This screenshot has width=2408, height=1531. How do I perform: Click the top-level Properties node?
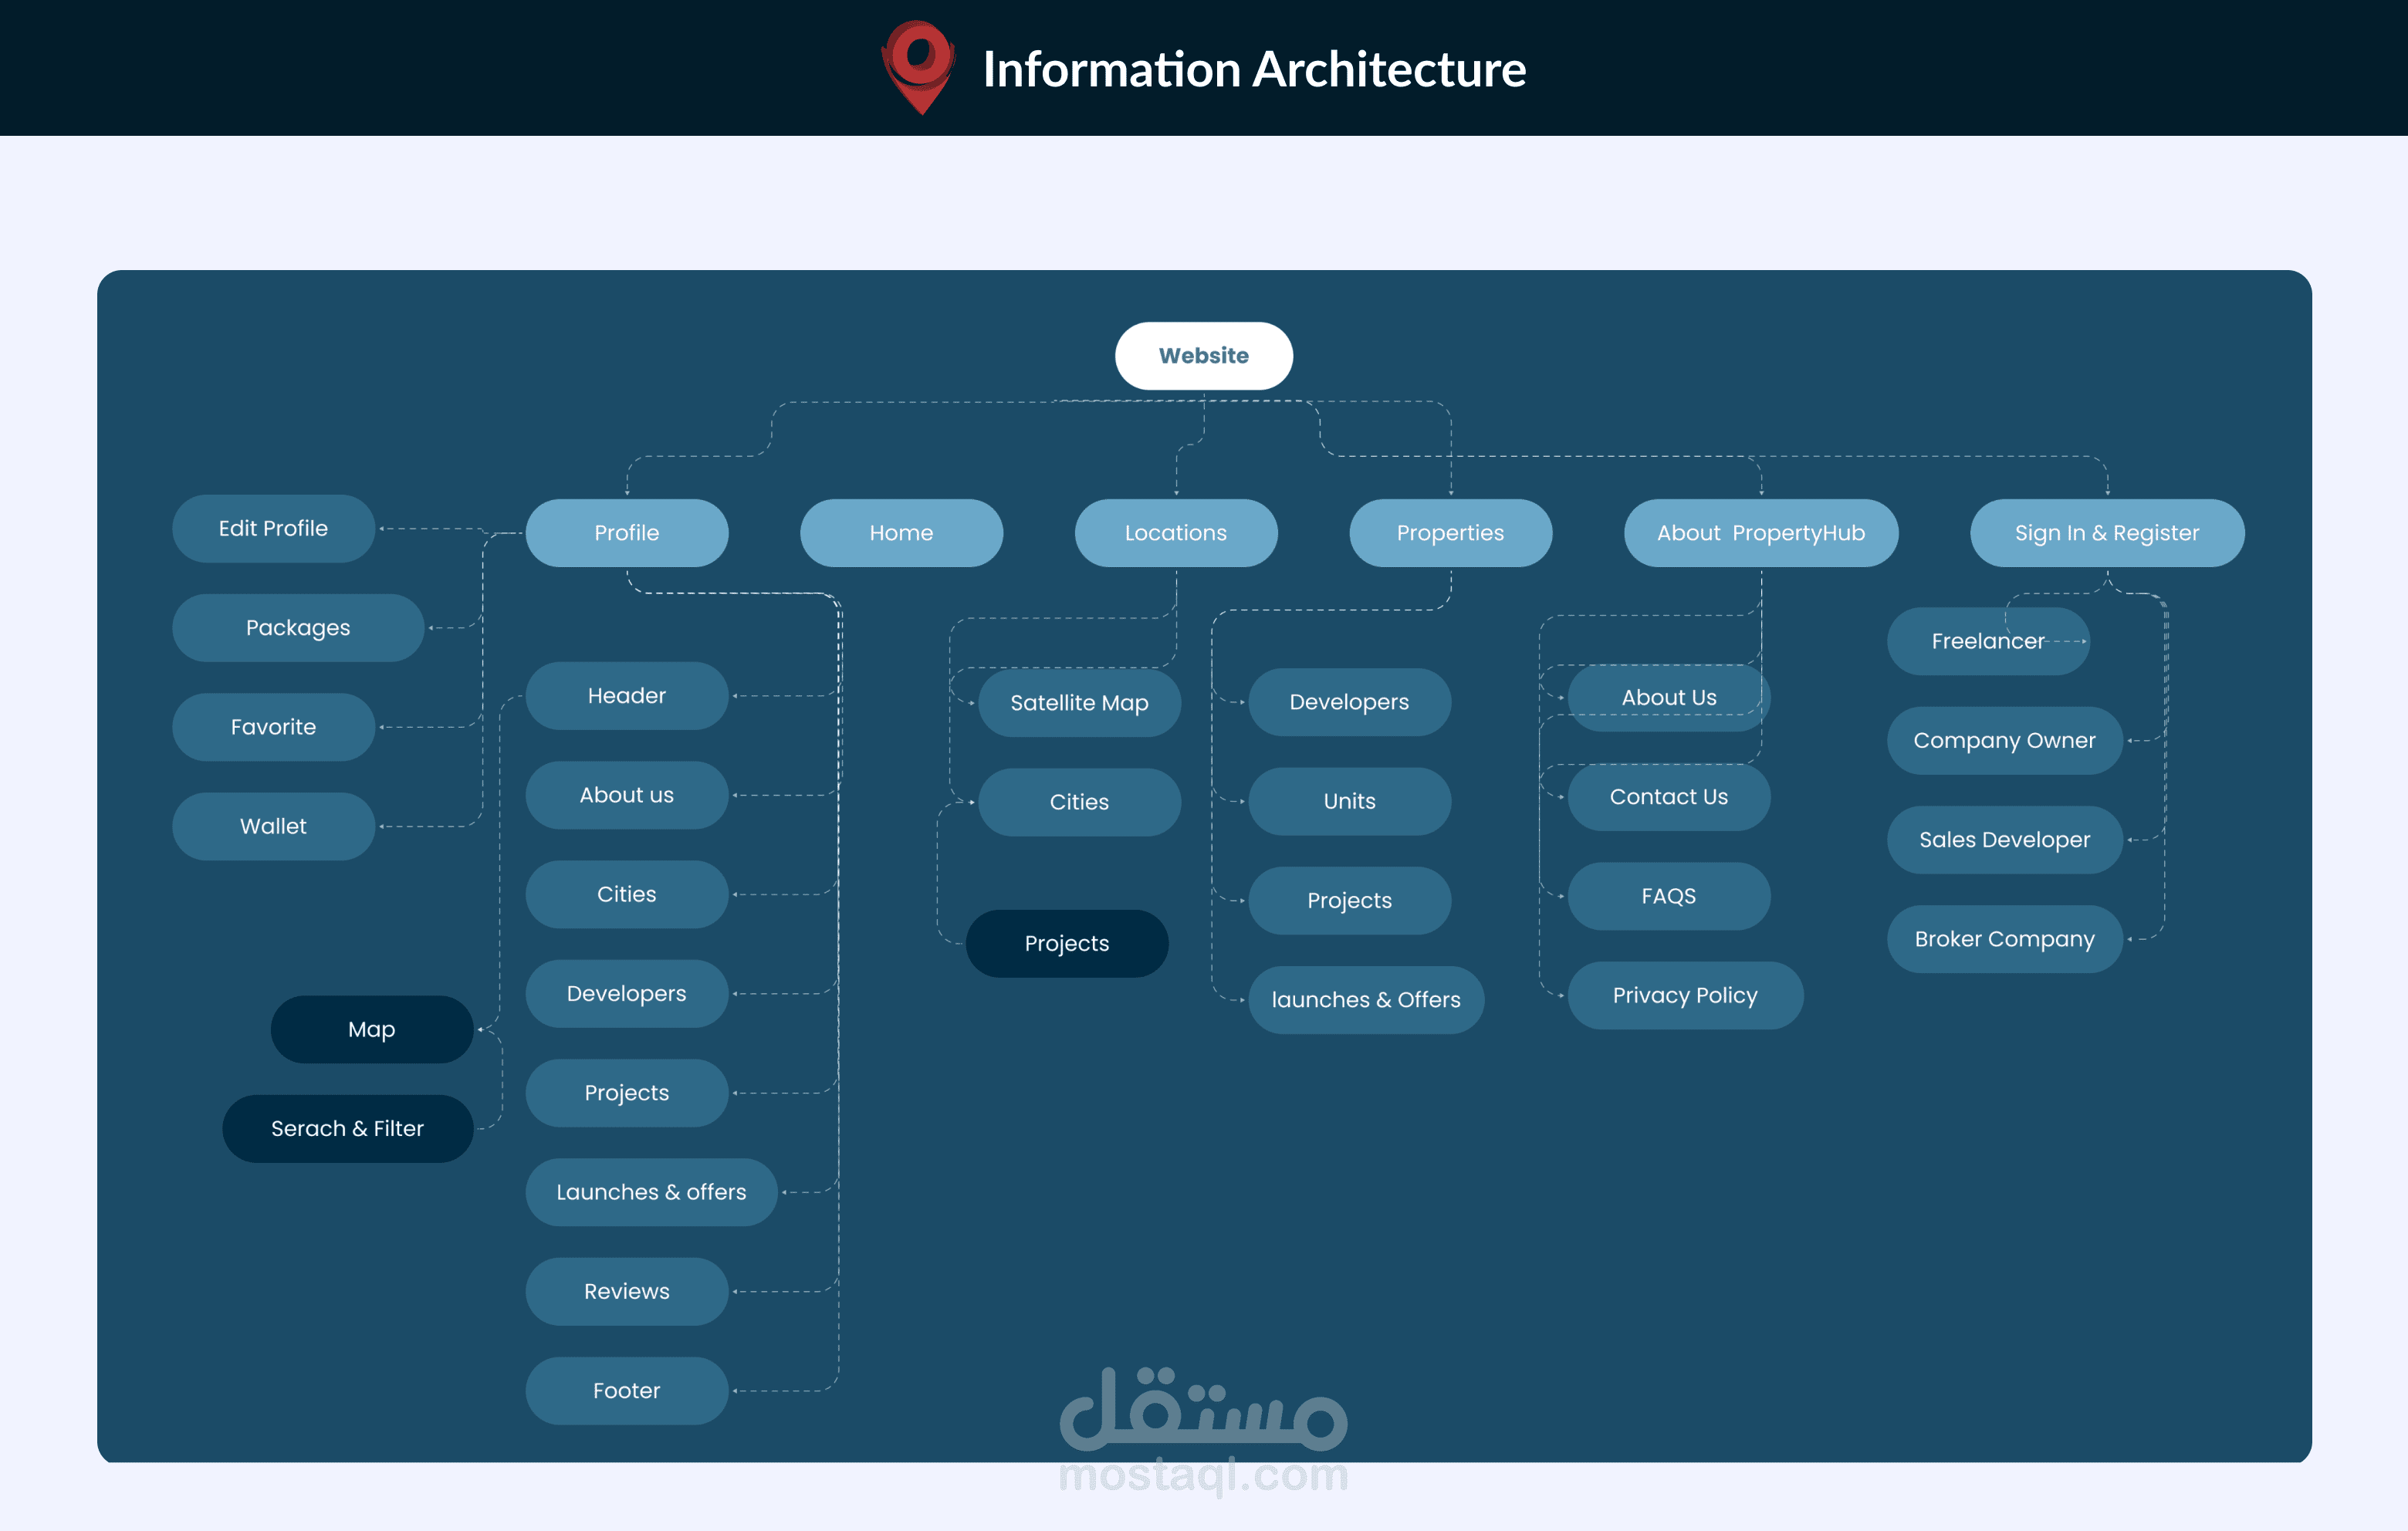pos(1450,533)
